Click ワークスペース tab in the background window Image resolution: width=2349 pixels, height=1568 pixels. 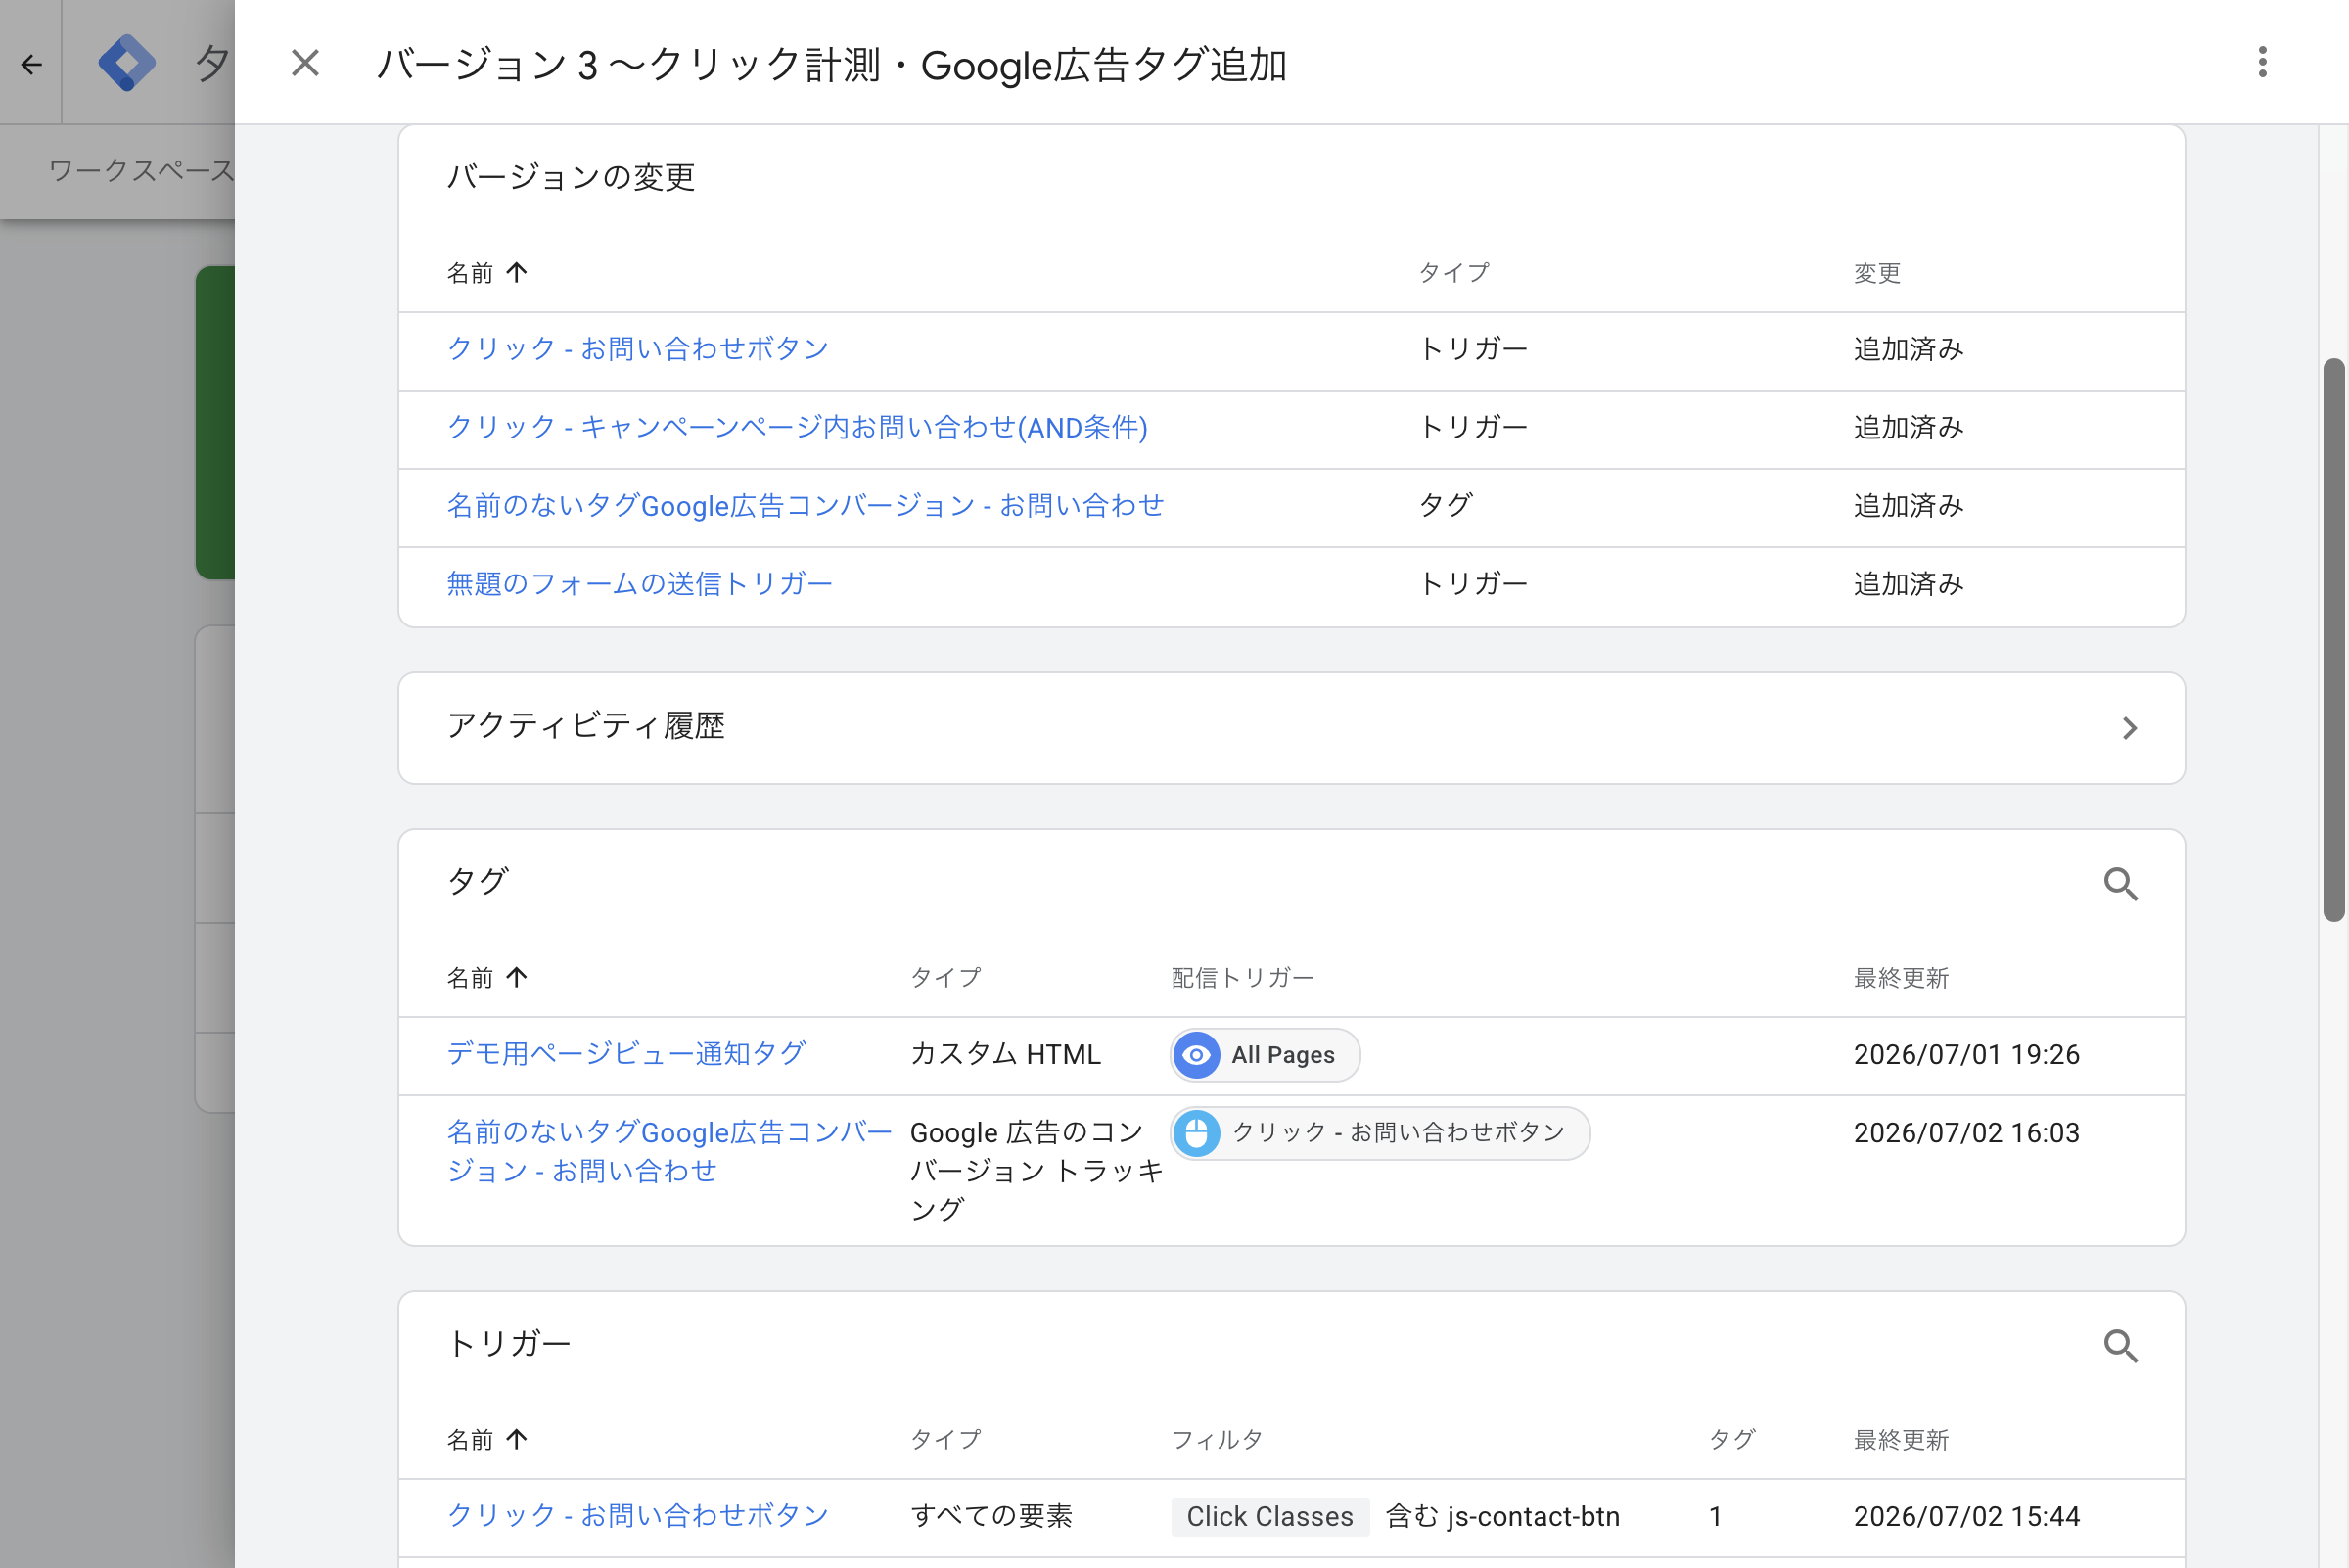pos(141,171)
